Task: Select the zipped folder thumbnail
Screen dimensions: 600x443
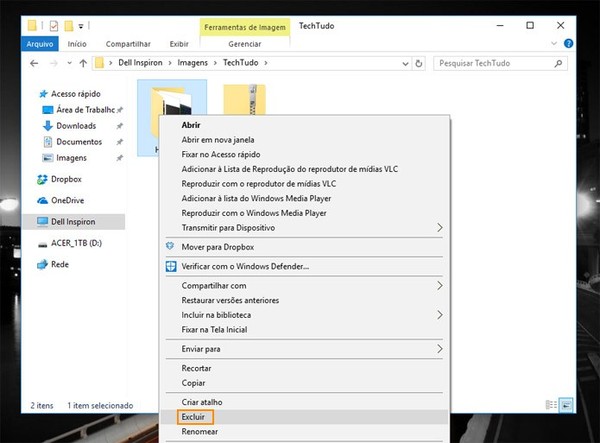Action: [x=244, y=105]
